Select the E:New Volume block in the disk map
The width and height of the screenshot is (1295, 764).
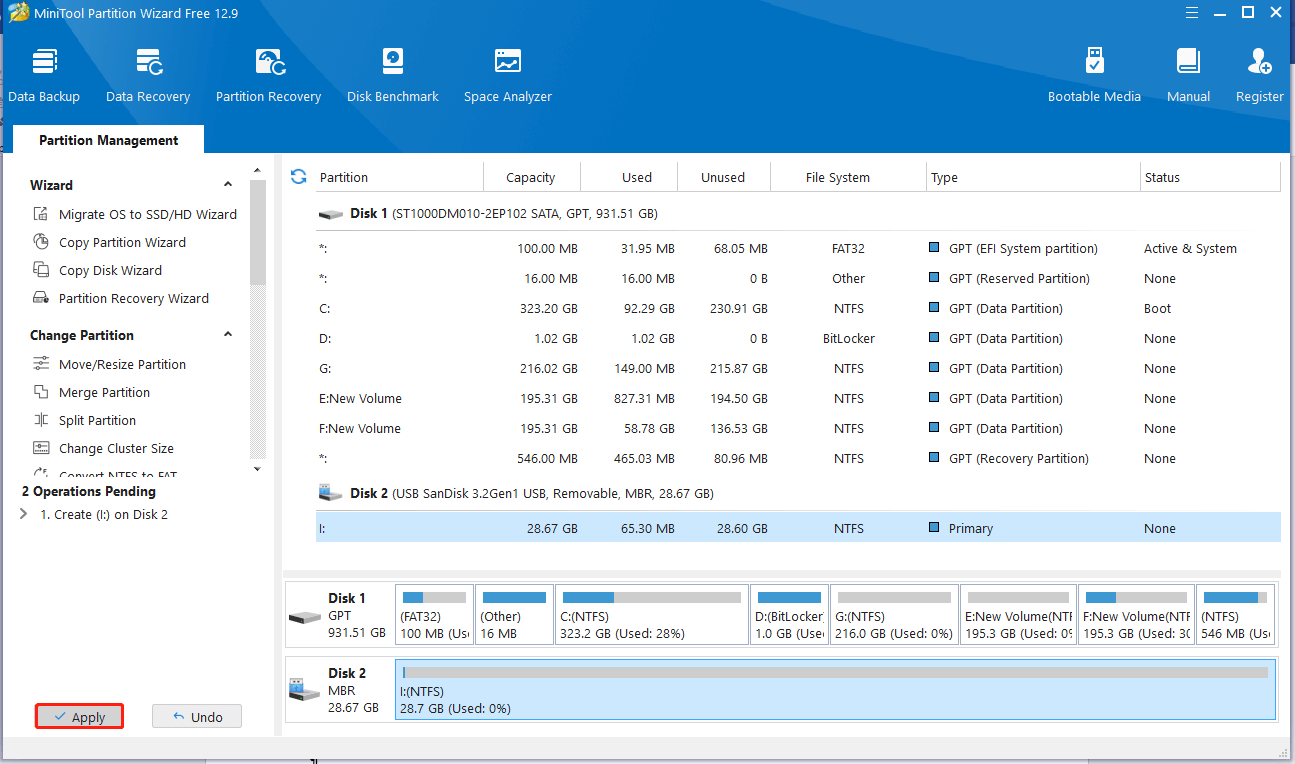(x=1018, y=614)
